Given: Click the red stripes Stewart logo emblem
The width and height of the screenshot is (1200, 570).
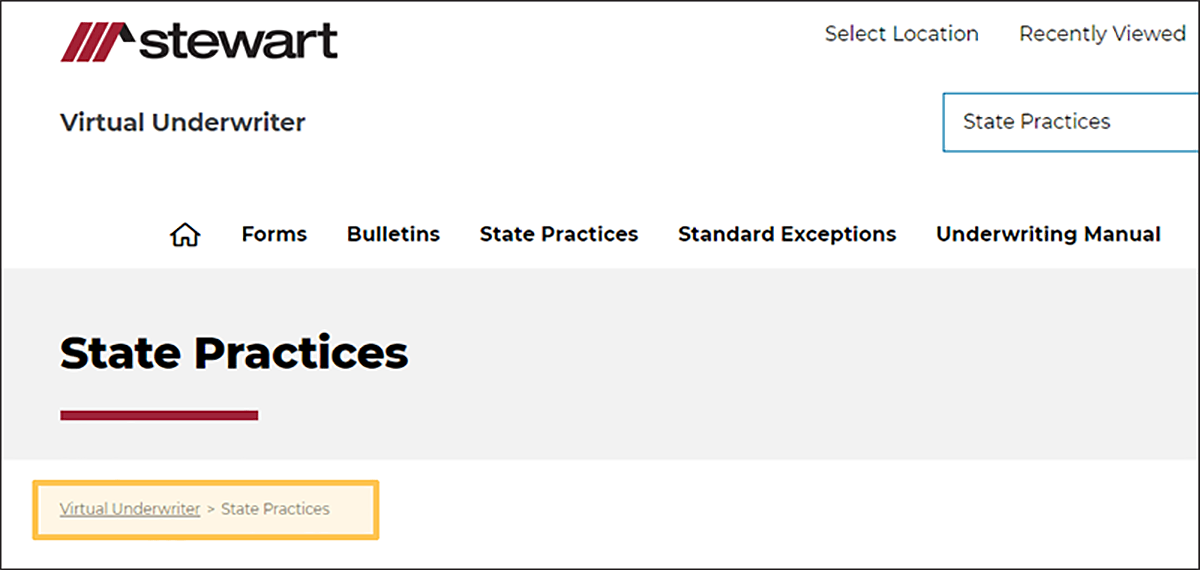Looking at the screenshot, I should pos(88,42).
